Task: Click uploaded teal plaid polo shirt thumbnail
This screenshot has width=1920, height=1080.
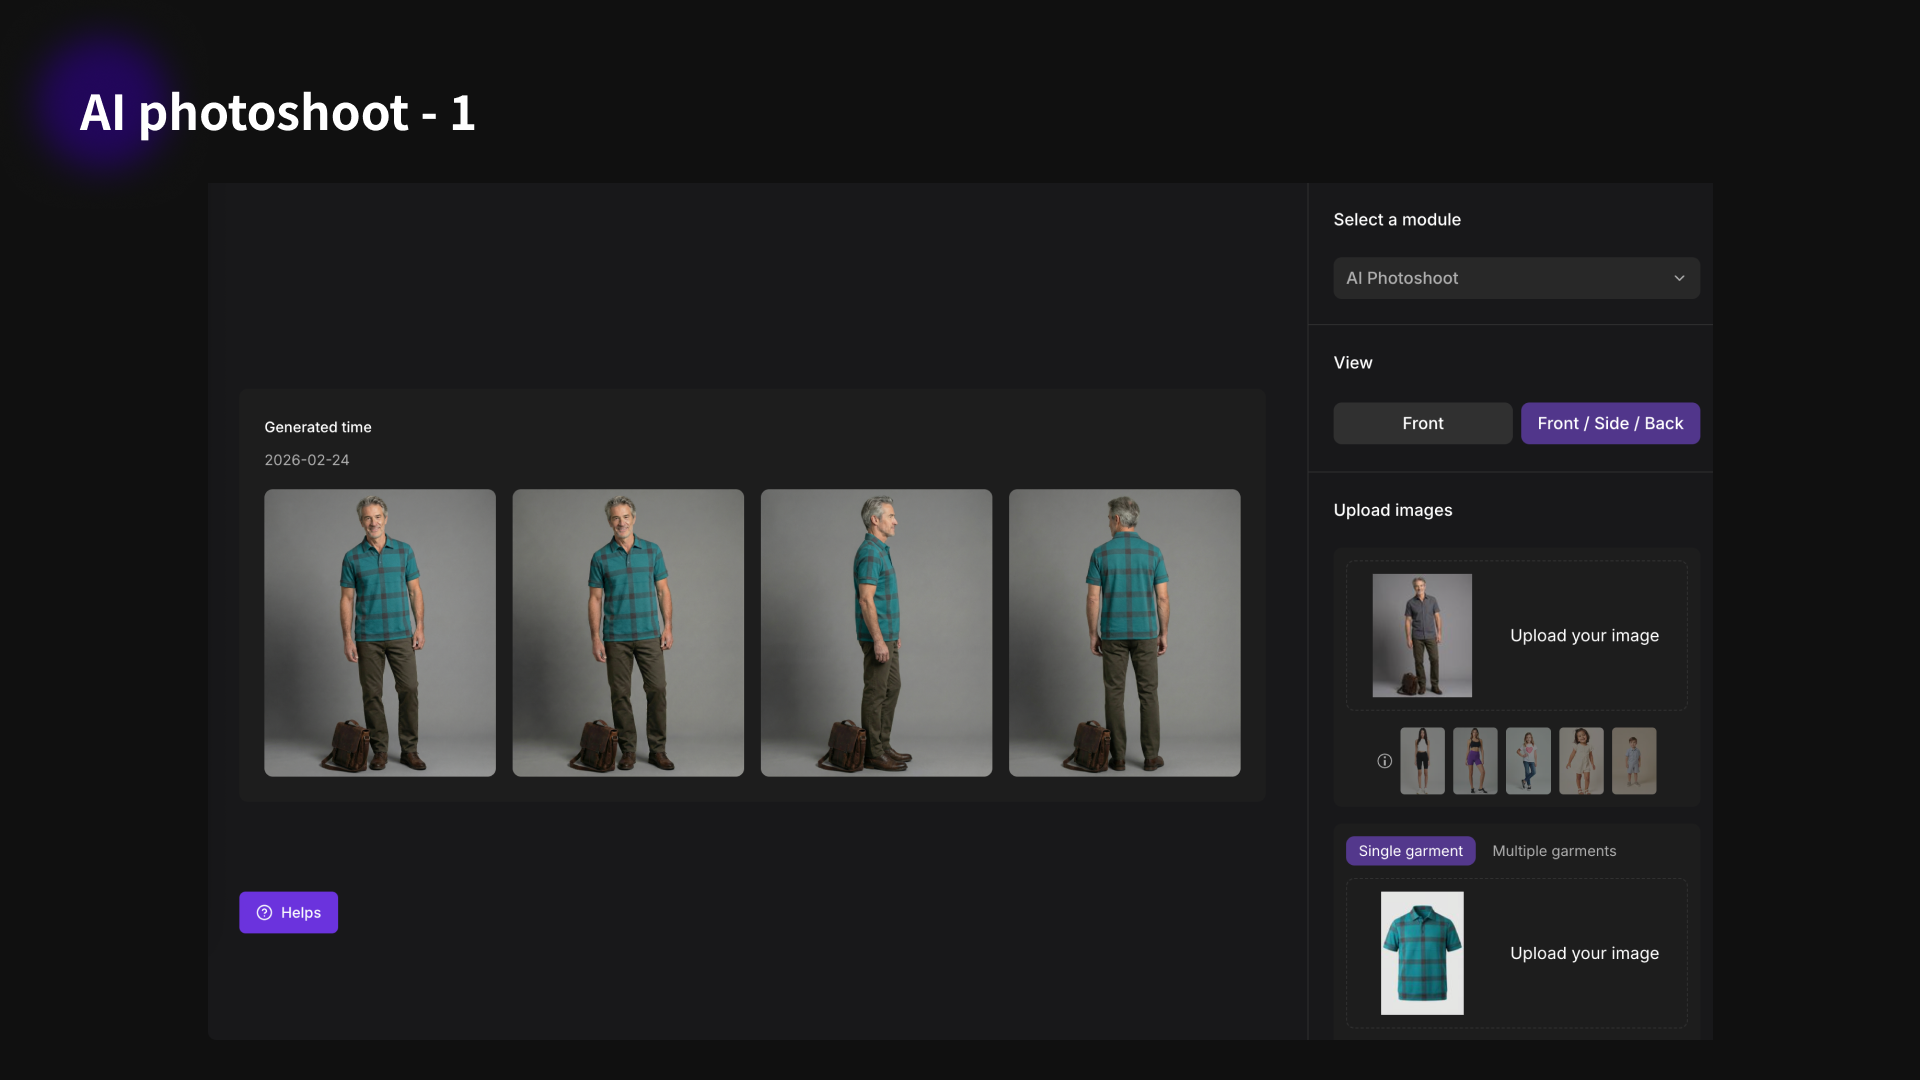Action: [x=1422, y=953]
